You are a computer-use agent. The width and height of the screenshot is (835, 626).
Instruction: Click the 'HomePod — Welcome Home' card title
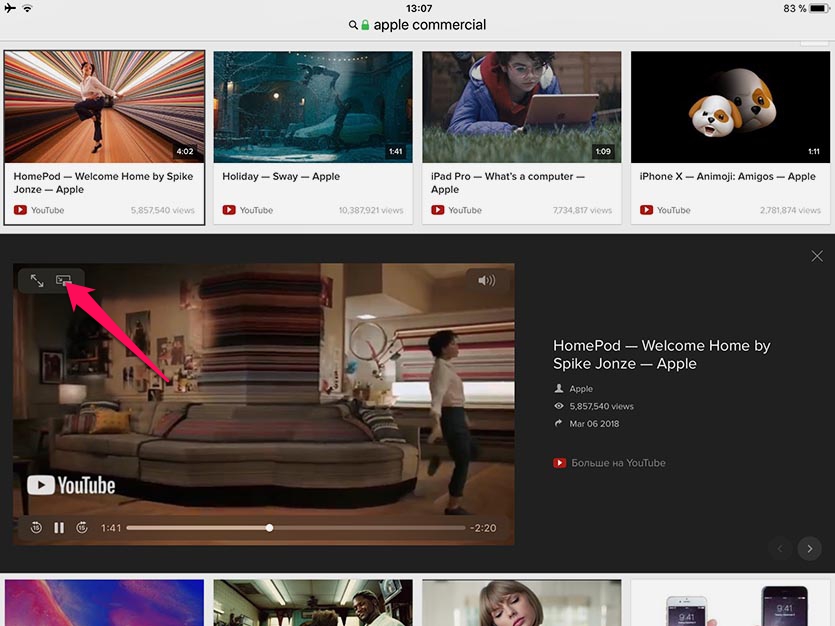tap(103, 183)
